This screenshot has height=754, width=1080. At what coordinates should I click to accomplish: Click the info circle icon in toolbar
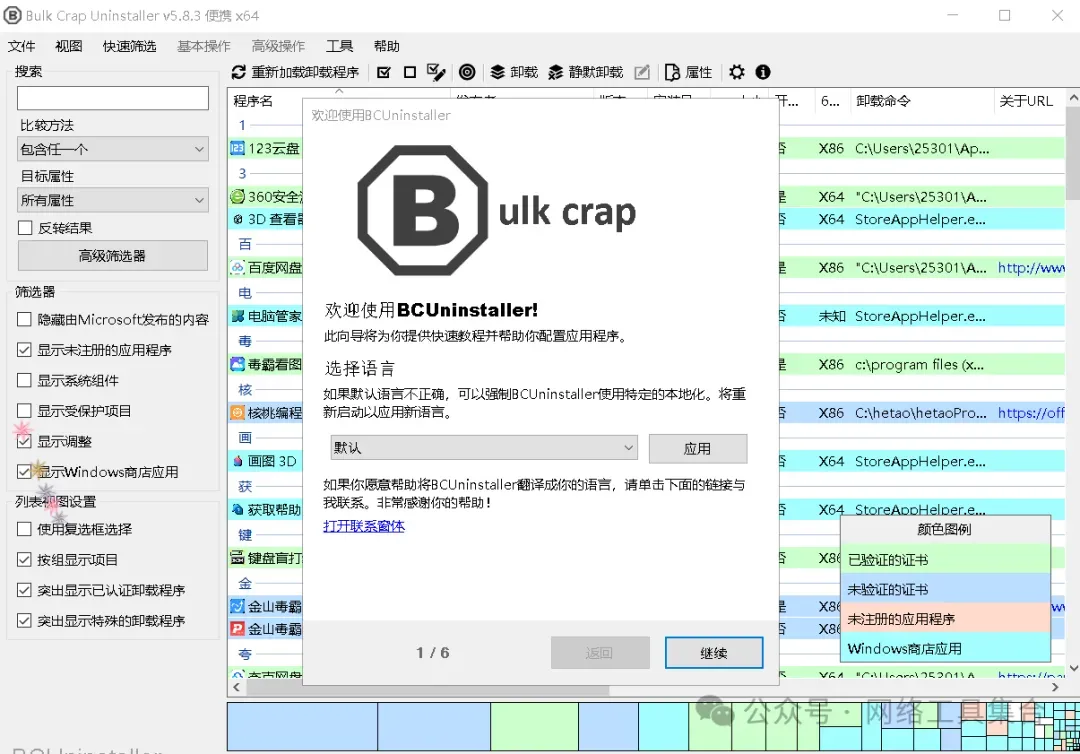(762, 72)
